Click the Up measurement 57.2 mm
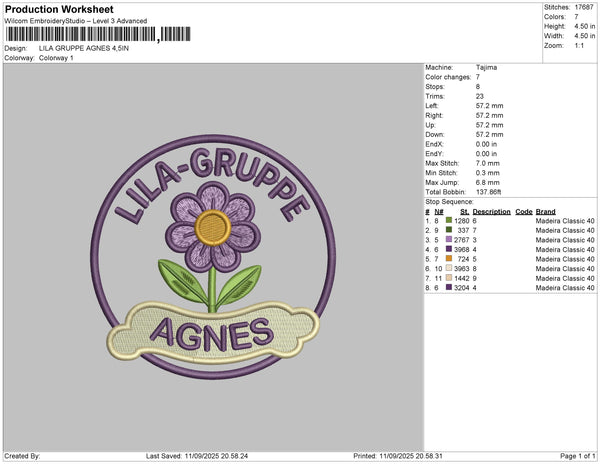The width and height of the screenshot is (600, 464). click(490, 125)
